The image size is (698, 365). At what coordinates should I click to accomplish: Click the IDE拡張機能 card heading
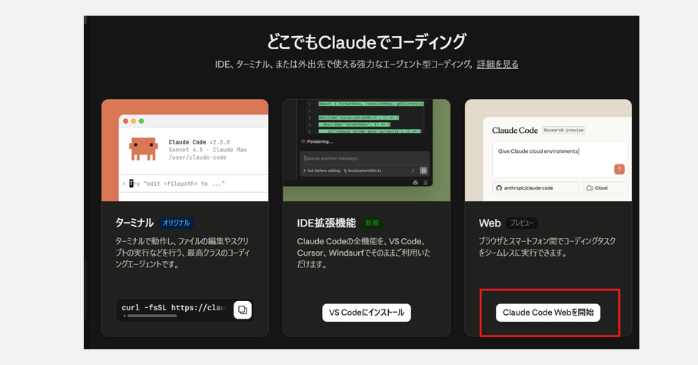point(326,223)
